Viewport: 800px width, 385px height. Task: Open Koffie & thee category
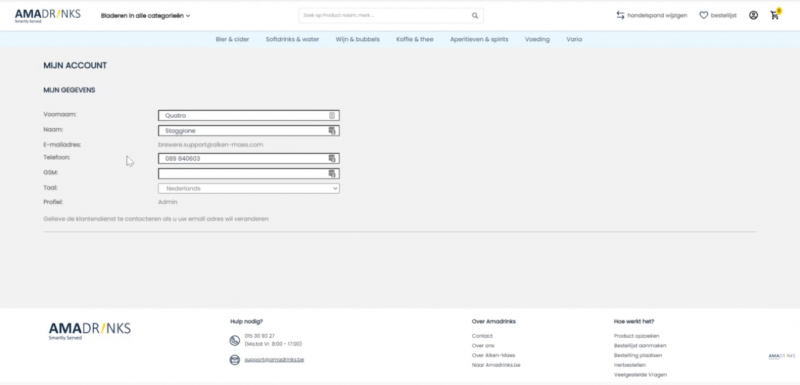click(x=415, y=39)
